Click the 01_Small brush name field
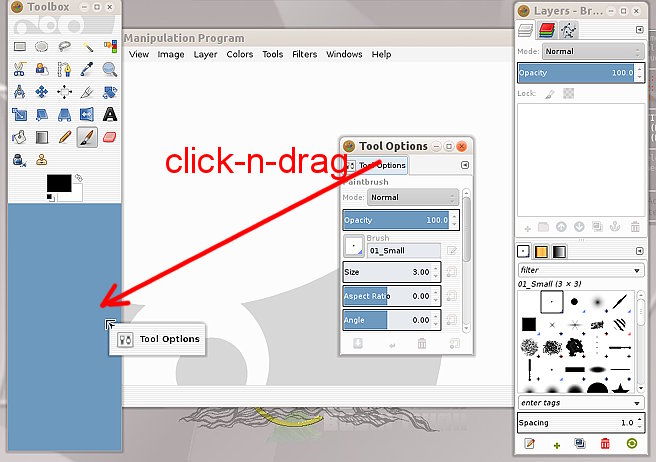The width and height of the screenshot is (656, 462). [x=404, y=251]
